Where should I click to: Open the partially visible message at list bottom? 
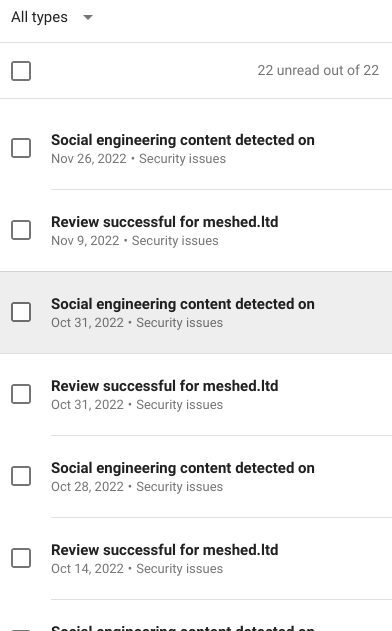click(183, 627)
